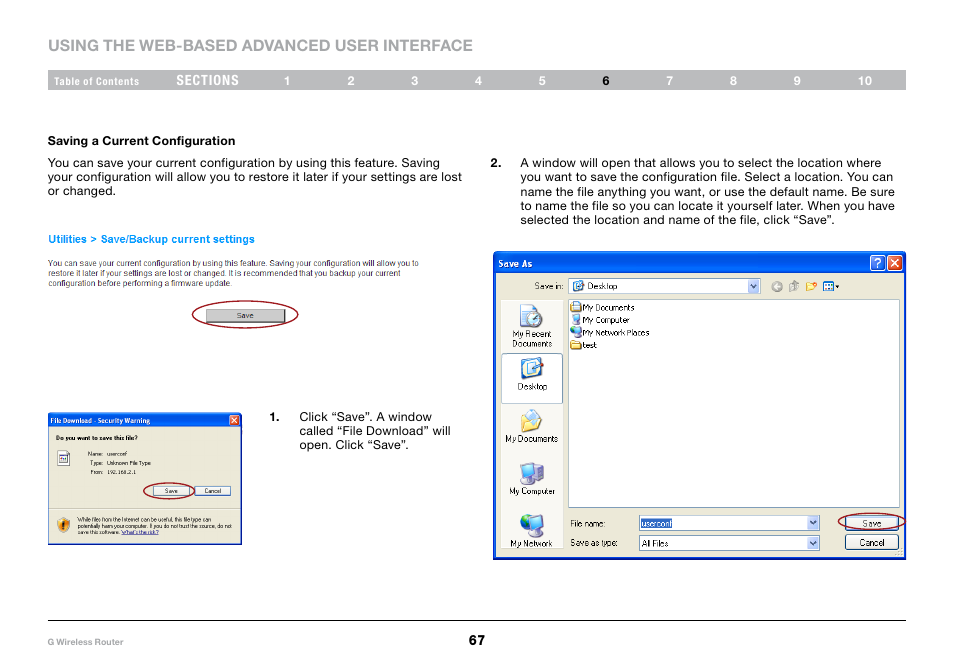
Task: Click the Help question mark in Save As
Action: [x=877, y=263]
